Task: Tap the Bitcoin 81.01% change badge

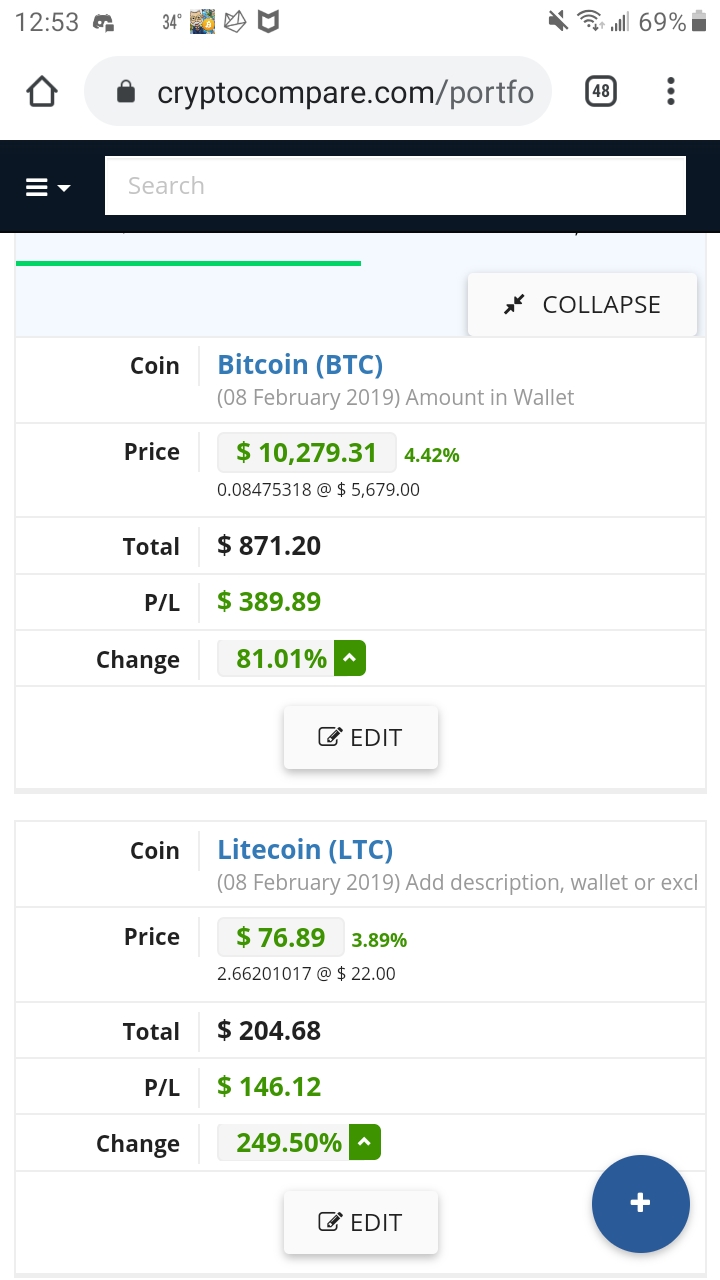Action: click(x=275, y=659)
